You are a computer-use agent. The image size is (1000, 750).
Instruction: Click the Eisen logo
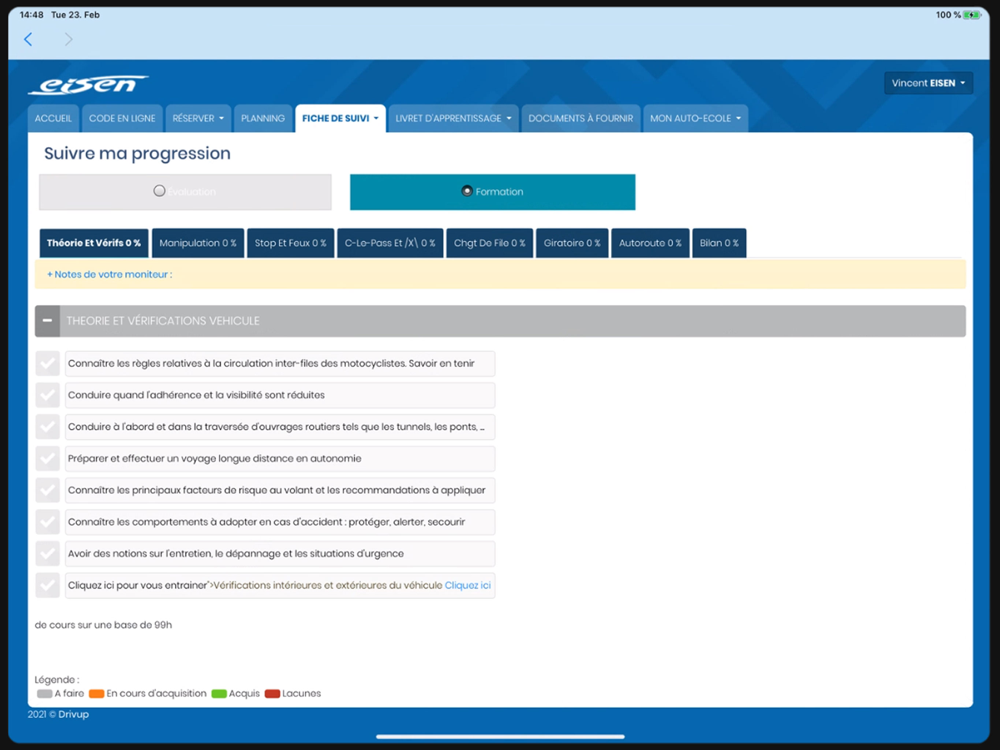coord(89,84)
